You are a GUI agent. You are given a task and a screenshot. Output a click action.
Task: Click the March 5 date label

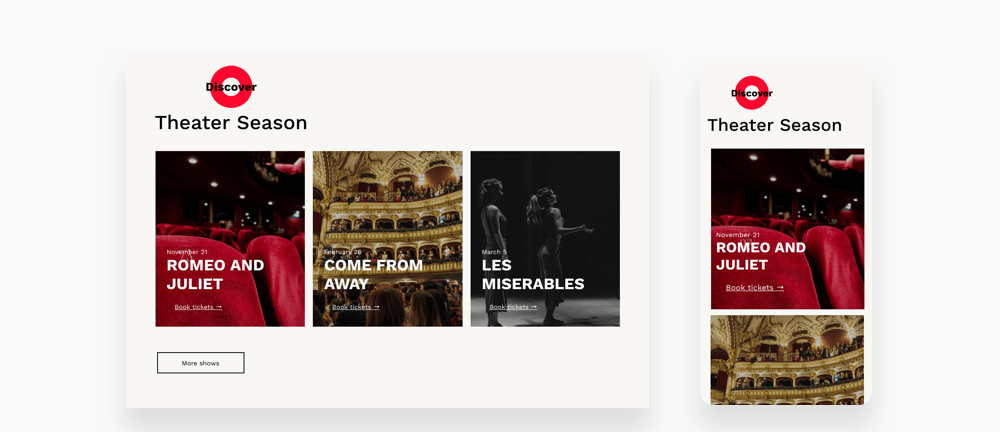point(494,252)
